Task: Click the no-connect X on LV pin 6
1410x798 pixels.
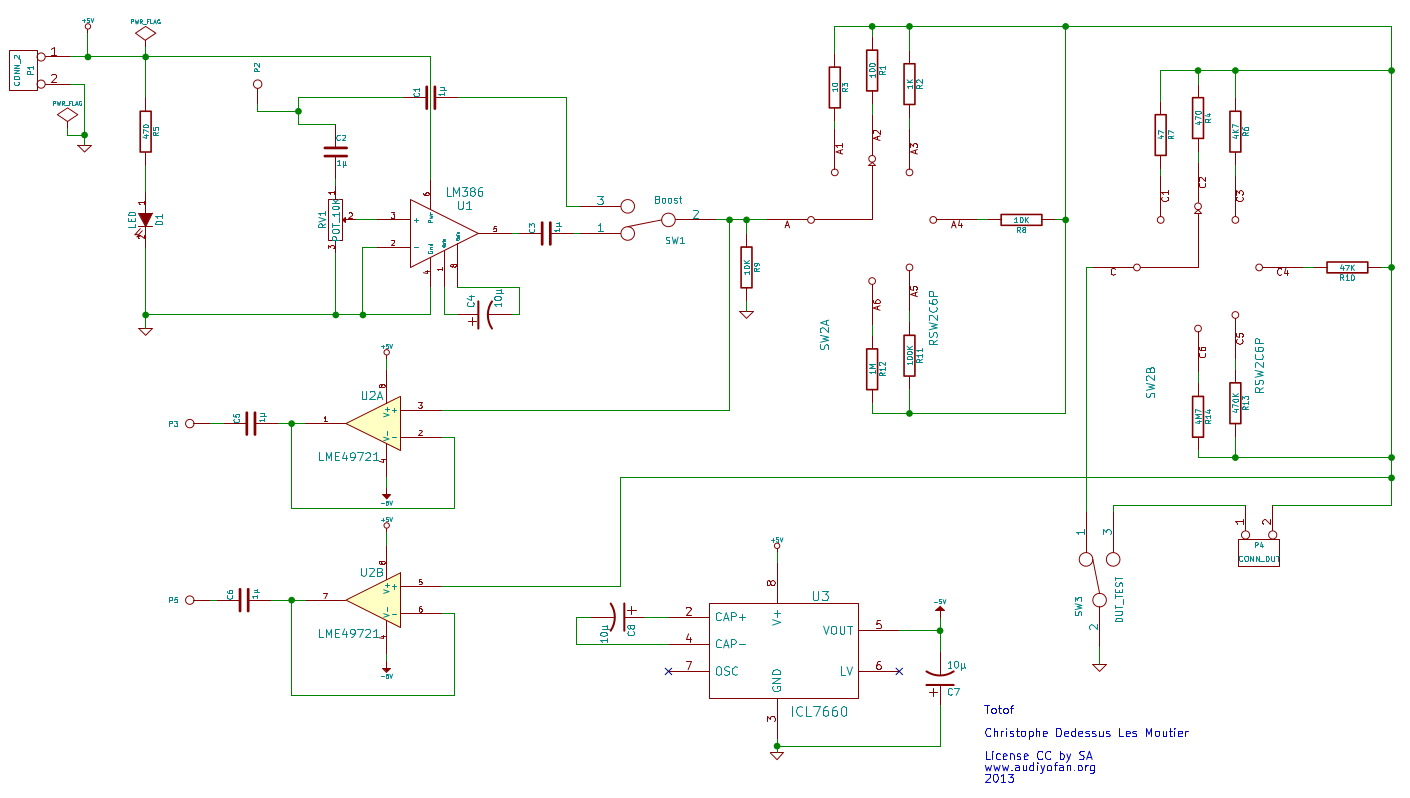Action: click(x=898, y=671)
